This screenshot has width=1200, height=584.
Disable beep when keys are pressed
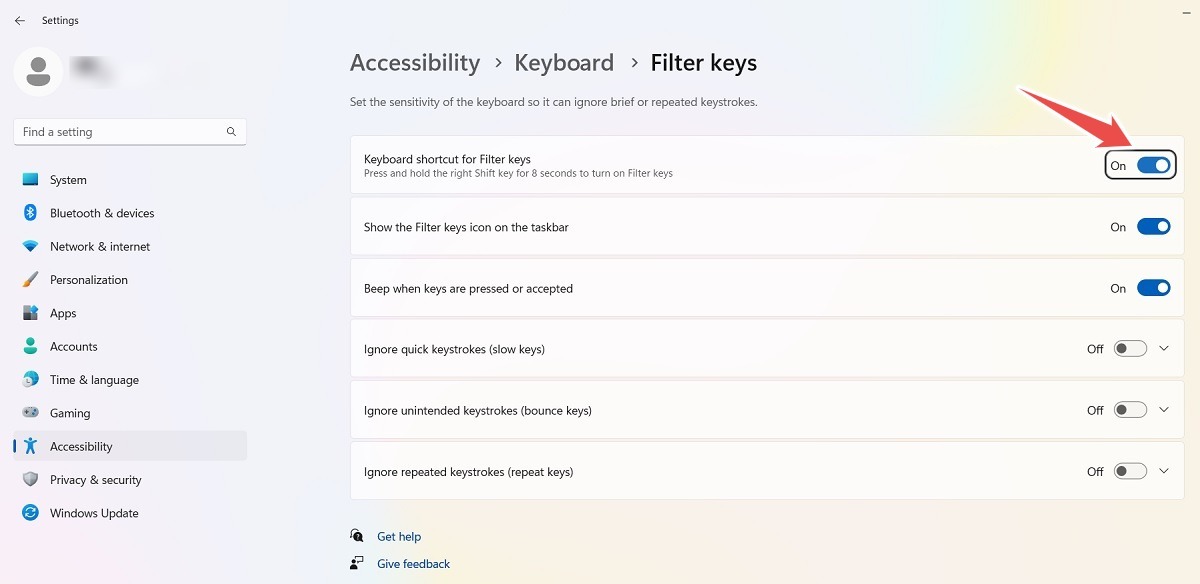click(x=1152, y=287)
